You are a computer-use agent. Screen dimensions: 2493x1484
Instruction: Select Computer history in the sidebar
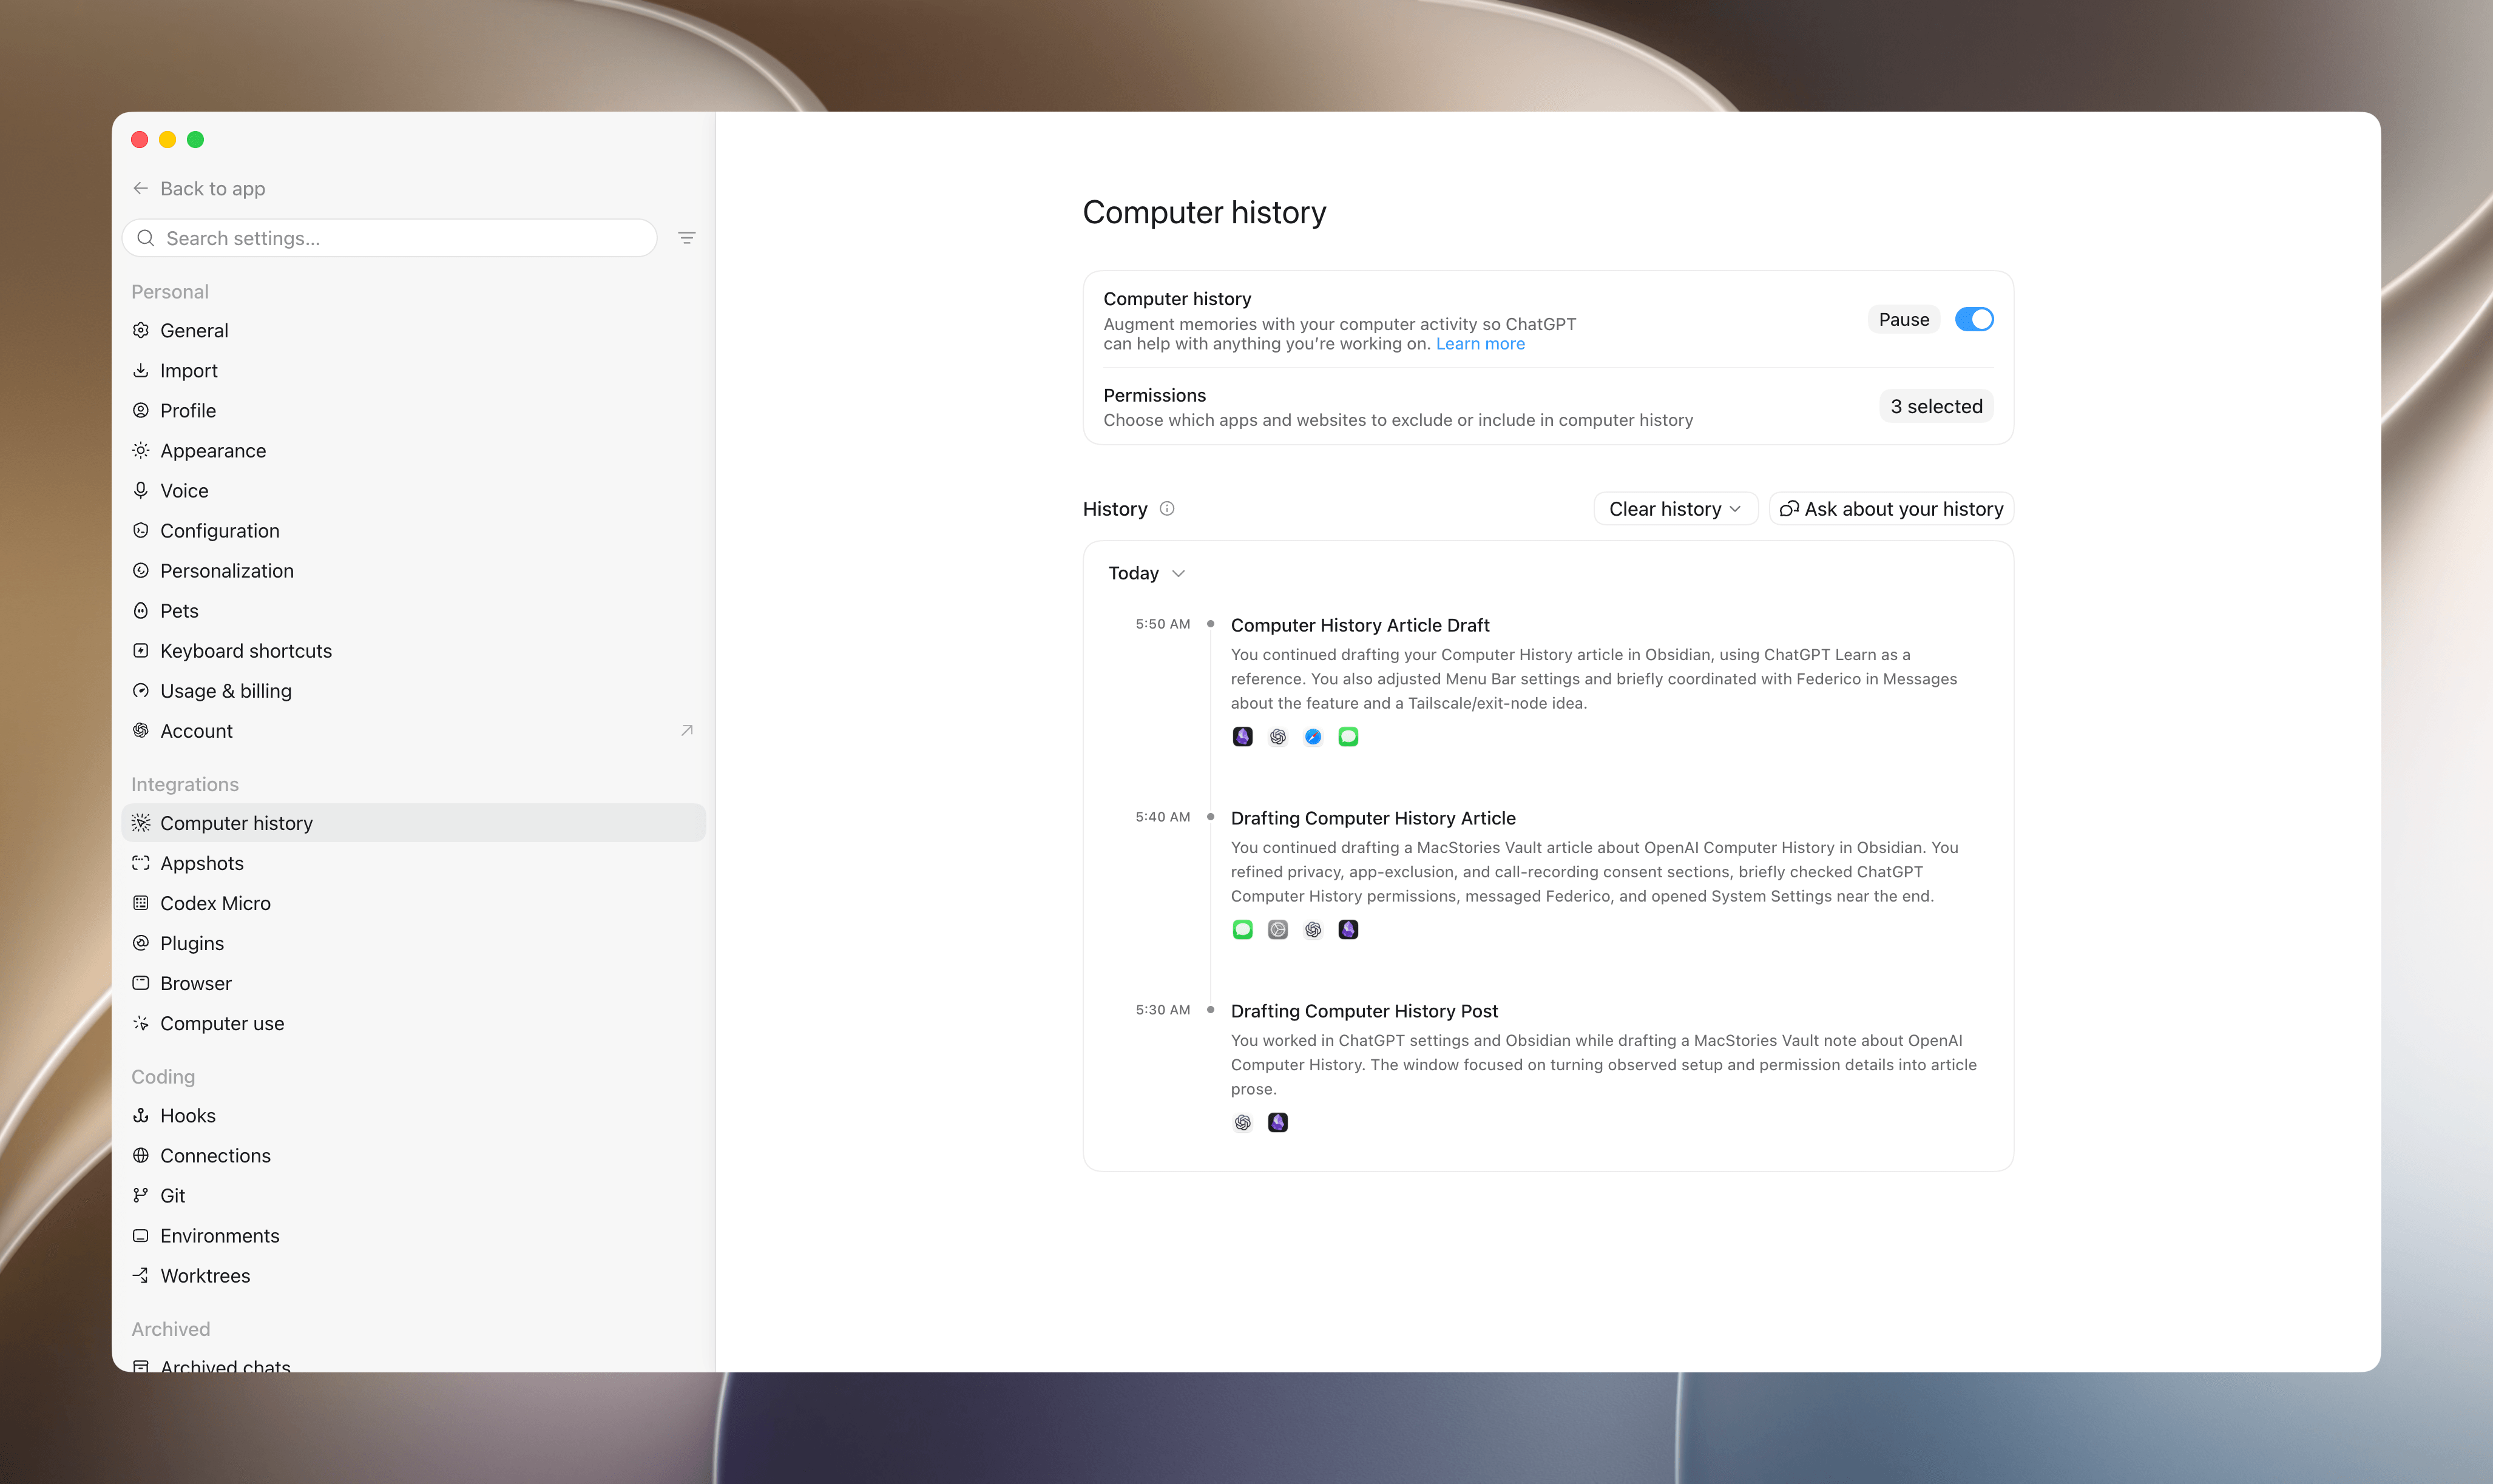tap(413, 823)
